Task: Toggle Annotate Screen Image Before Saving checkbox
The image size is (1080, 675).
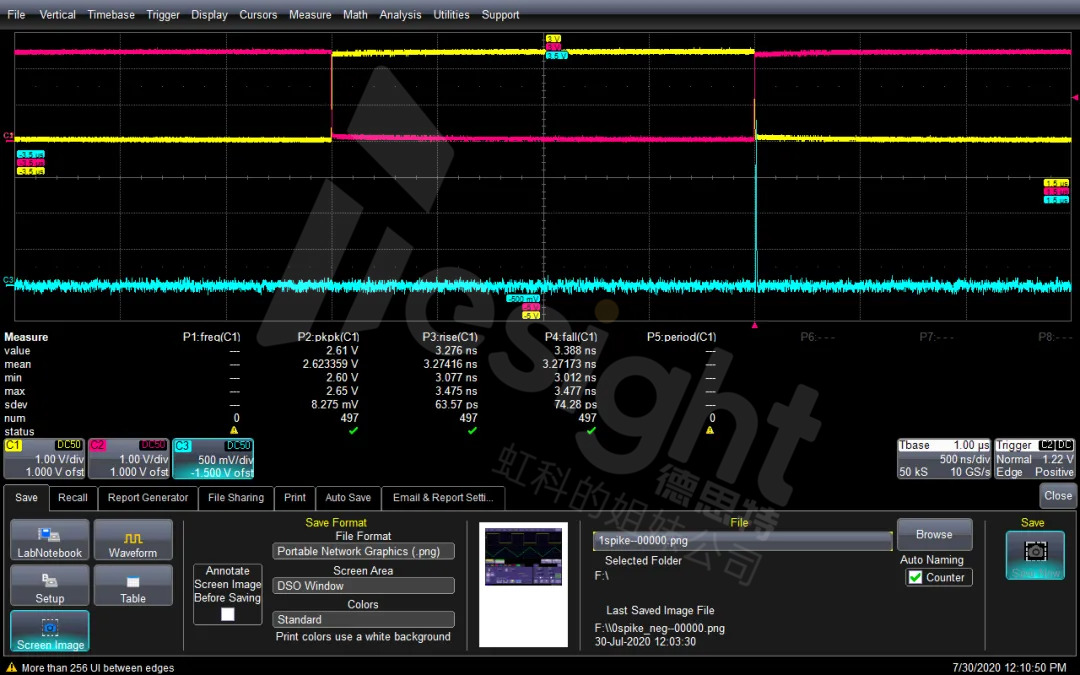Action: [x=228, y=614]
